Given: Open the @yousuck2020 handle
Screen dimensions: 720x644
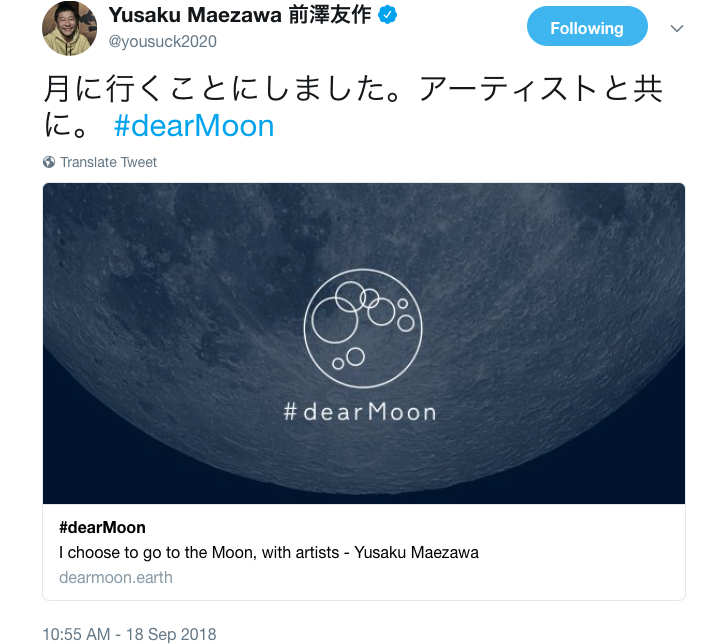Looking at the screenshot, I should click(x=163, y=42).
